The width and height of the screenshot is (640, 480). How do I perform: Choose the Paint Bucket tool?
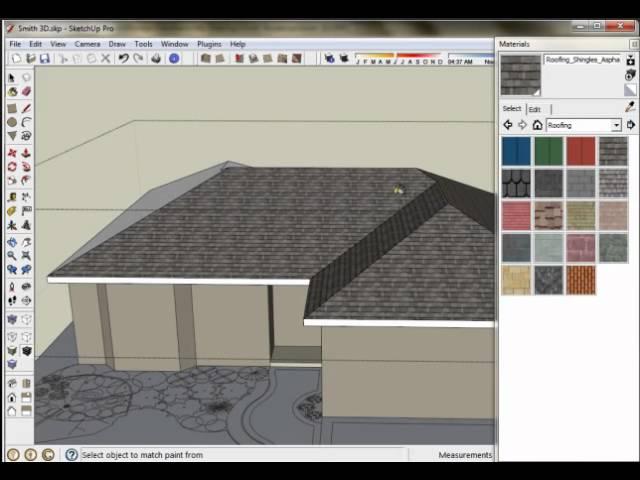click(12, 91)
